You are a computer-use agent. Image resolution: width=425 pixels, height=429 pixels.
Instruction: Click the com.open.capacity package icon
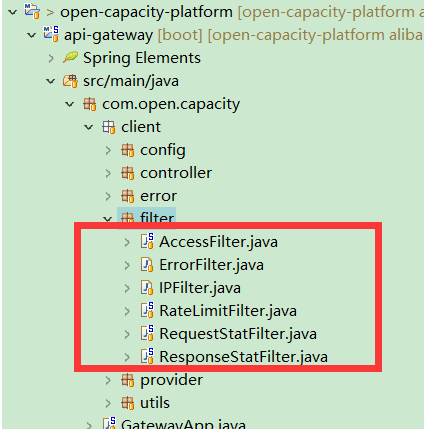pos(90,104)
